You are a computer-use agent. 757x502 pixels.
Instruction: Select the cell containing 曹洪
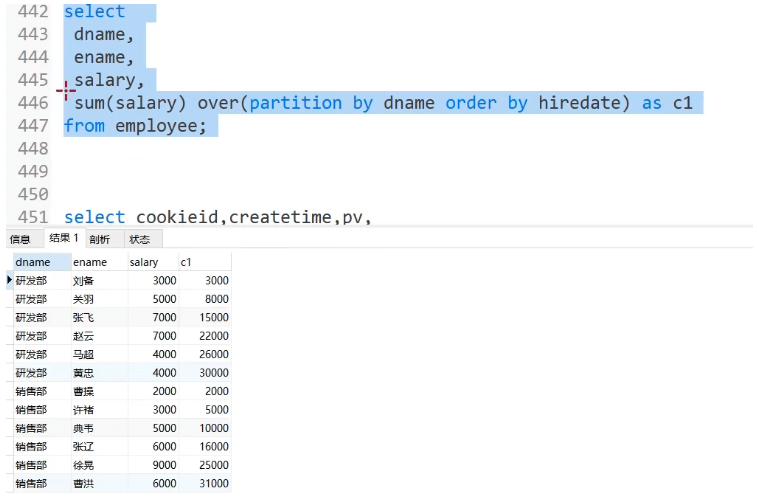click(x=99, y=483)
